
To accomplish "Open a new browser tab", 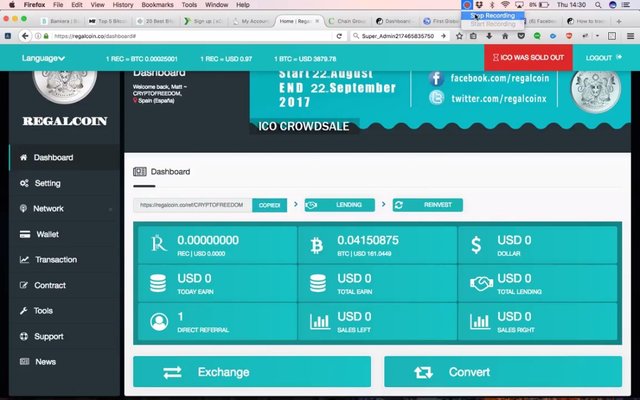I will click(619, 21).
